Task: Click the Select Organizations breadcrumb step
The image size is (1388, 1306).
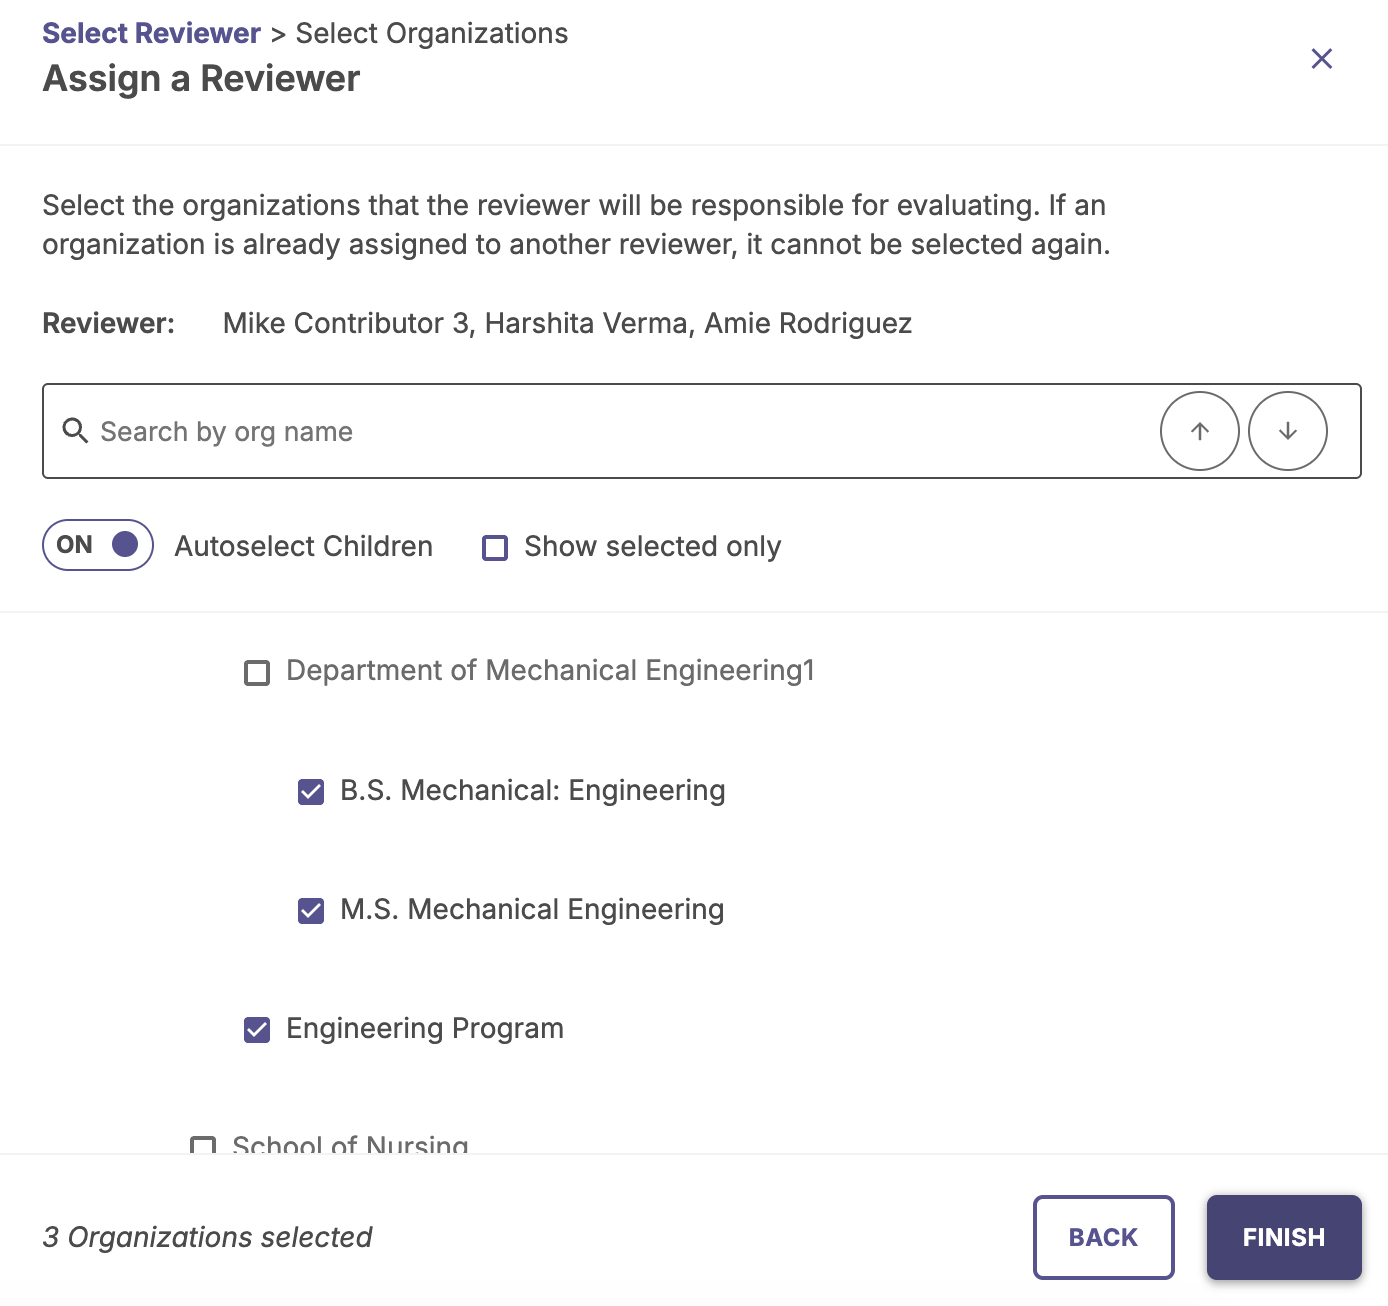Action: 432,33
